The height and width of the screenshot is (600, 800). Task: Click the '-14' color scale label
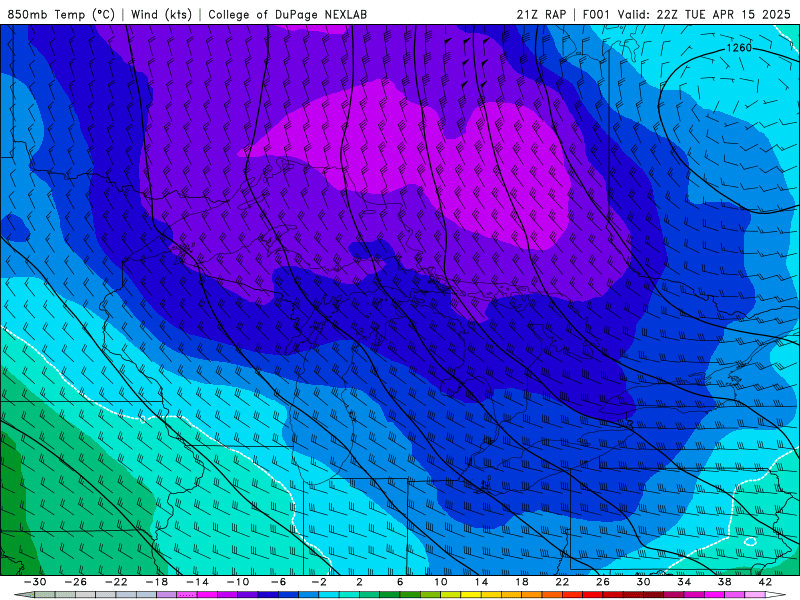point(197,582)
